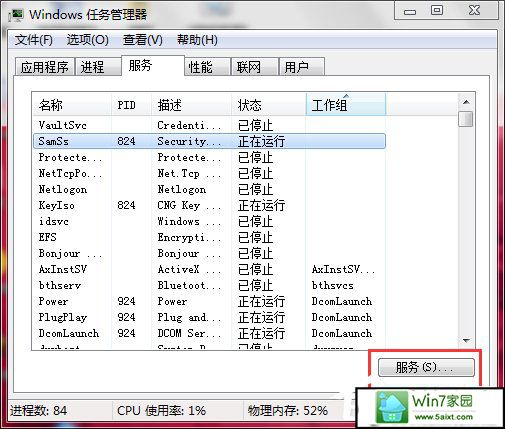Sort by the 工作组 column header
Screen dimensions: 505x429
[346, 105]
